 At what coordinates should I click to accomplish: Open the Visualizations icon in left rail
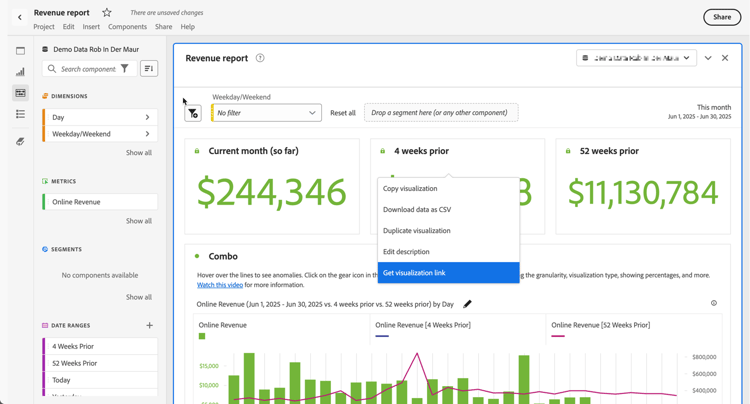pyautogui.click(x=20, y=72)
